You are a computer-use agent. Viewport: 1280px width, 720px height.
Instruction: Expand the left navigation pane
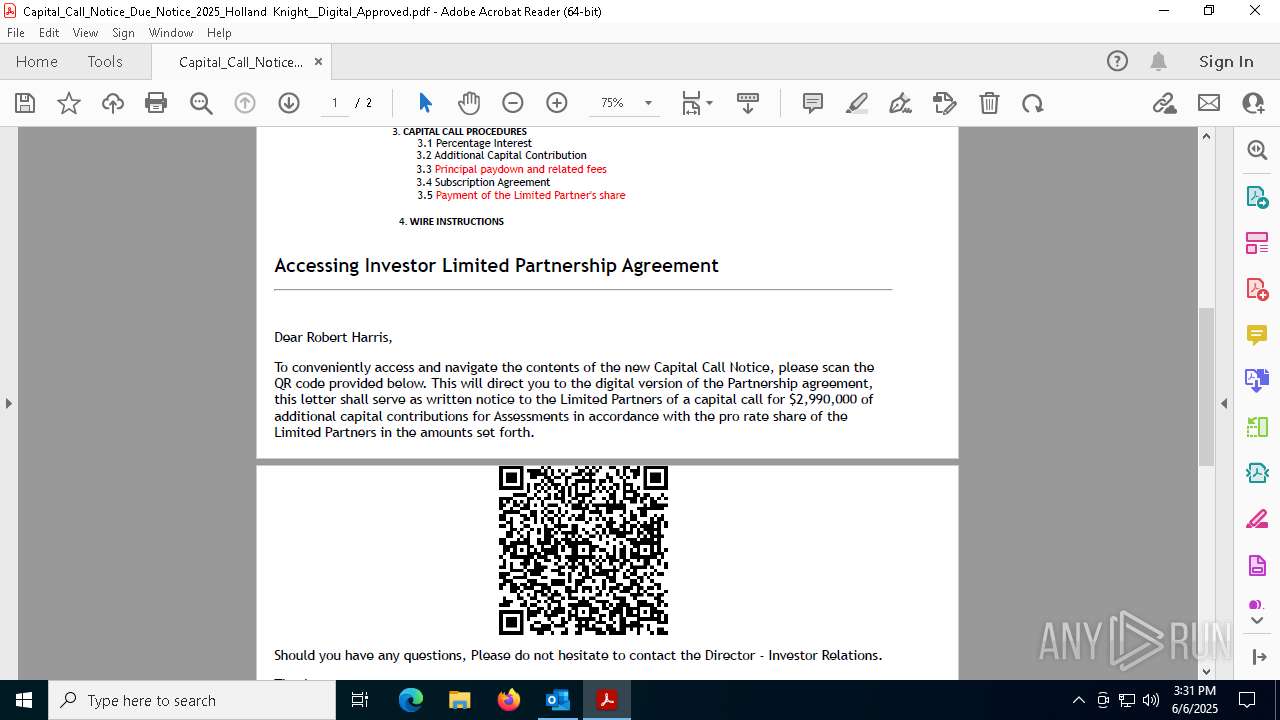pyautogui.click(x=9, y=403)
